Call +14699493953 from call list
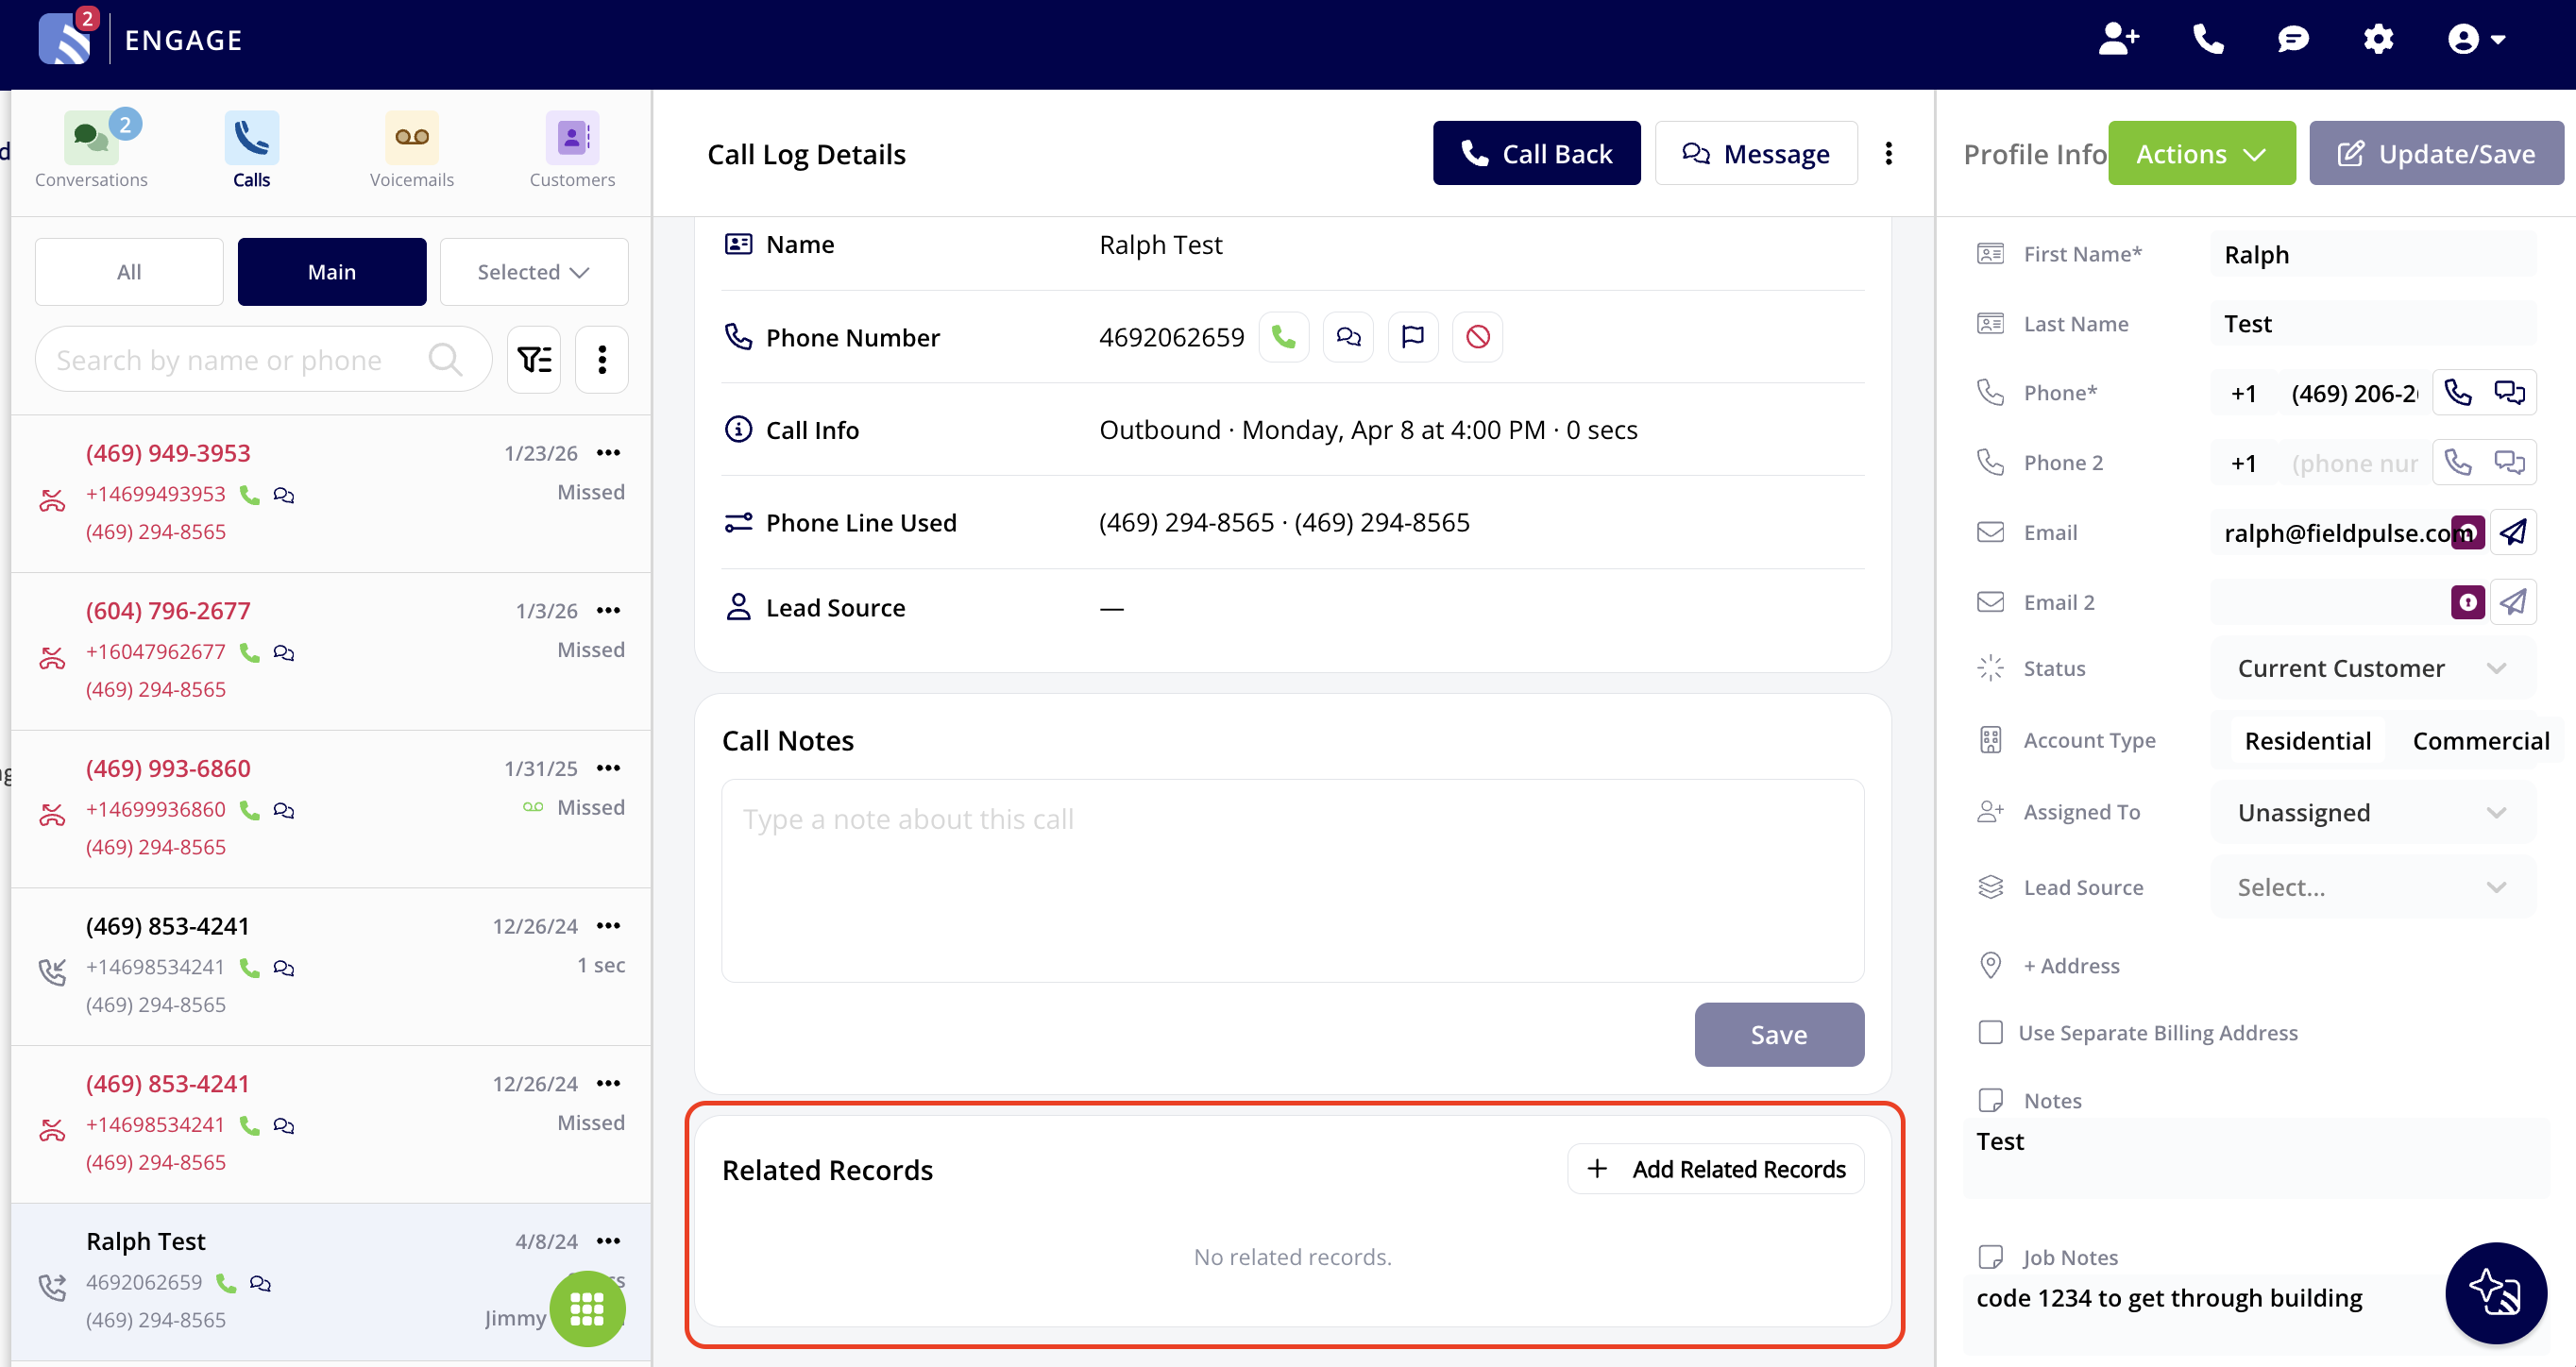2576x1367 pixels. pyautogui.click(x=250, y=495)
